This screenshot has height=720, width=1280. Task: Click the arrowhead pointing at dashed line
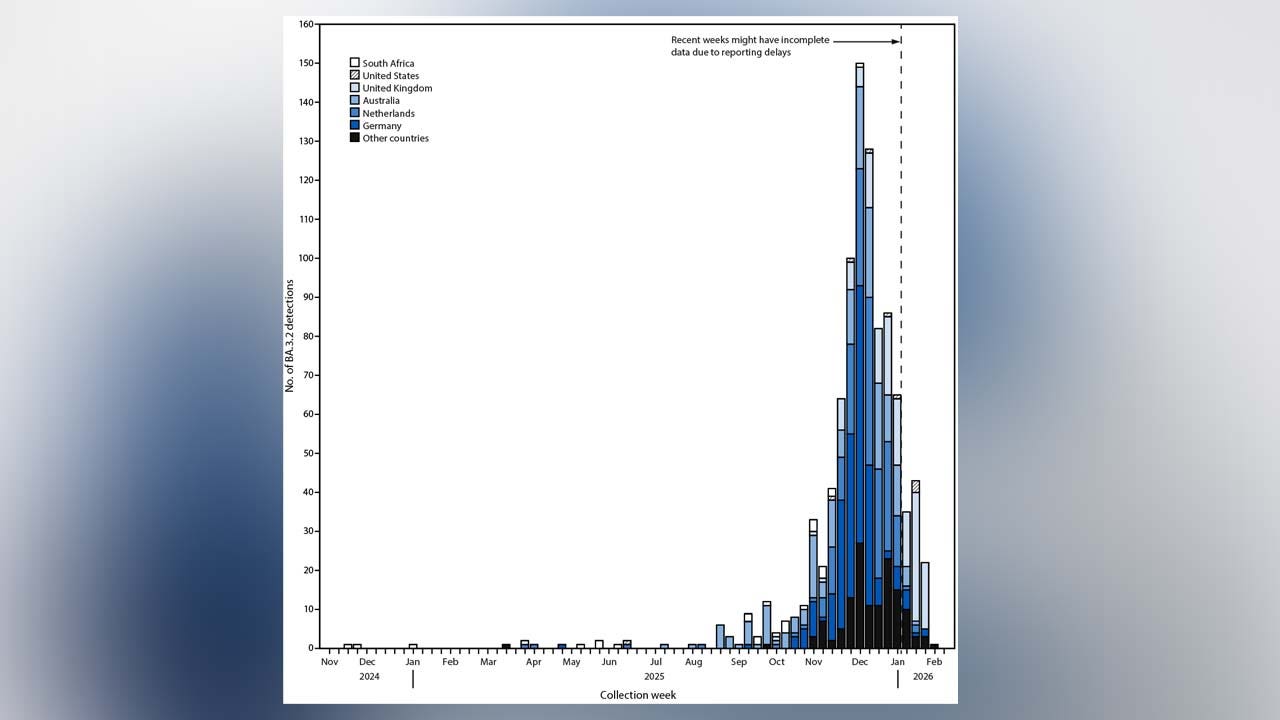[x=895, y=41]
